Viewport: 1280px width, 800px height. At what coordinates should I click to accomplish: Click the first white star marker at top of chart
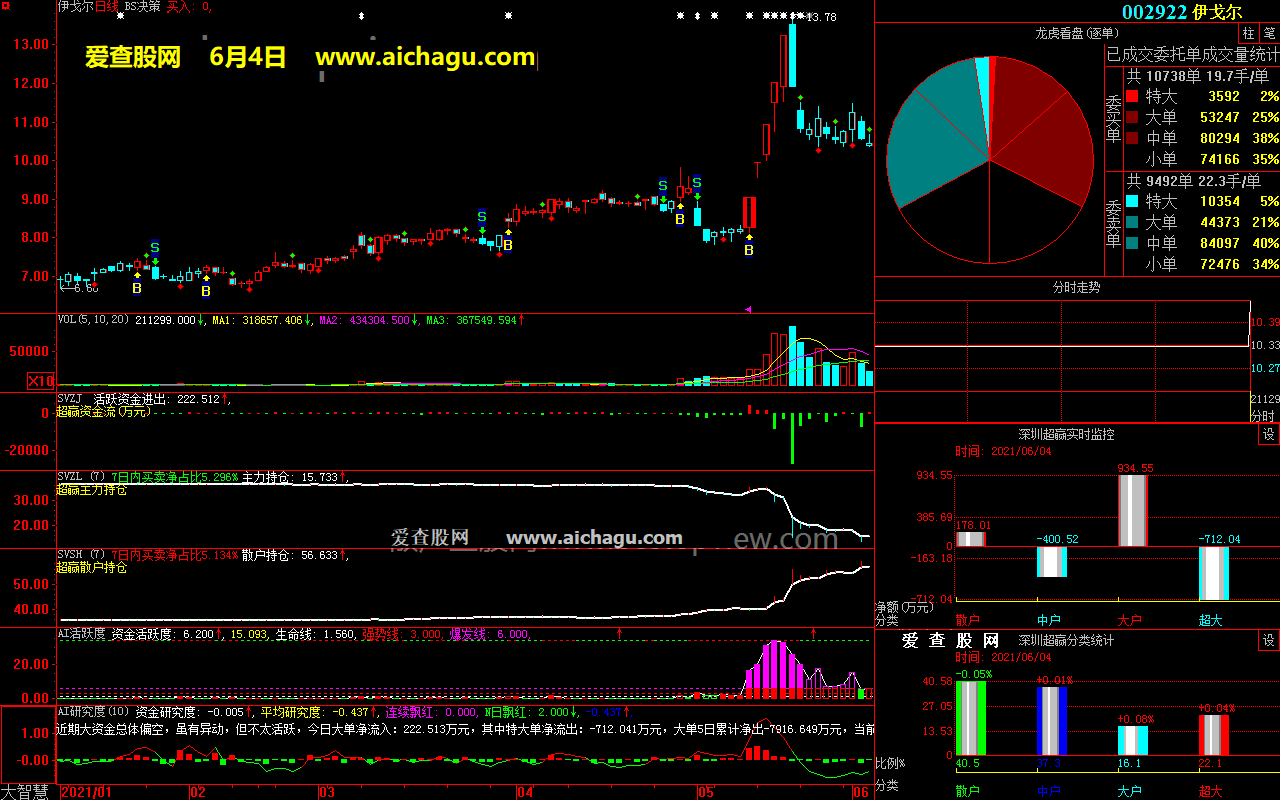(x=121, y=15)
